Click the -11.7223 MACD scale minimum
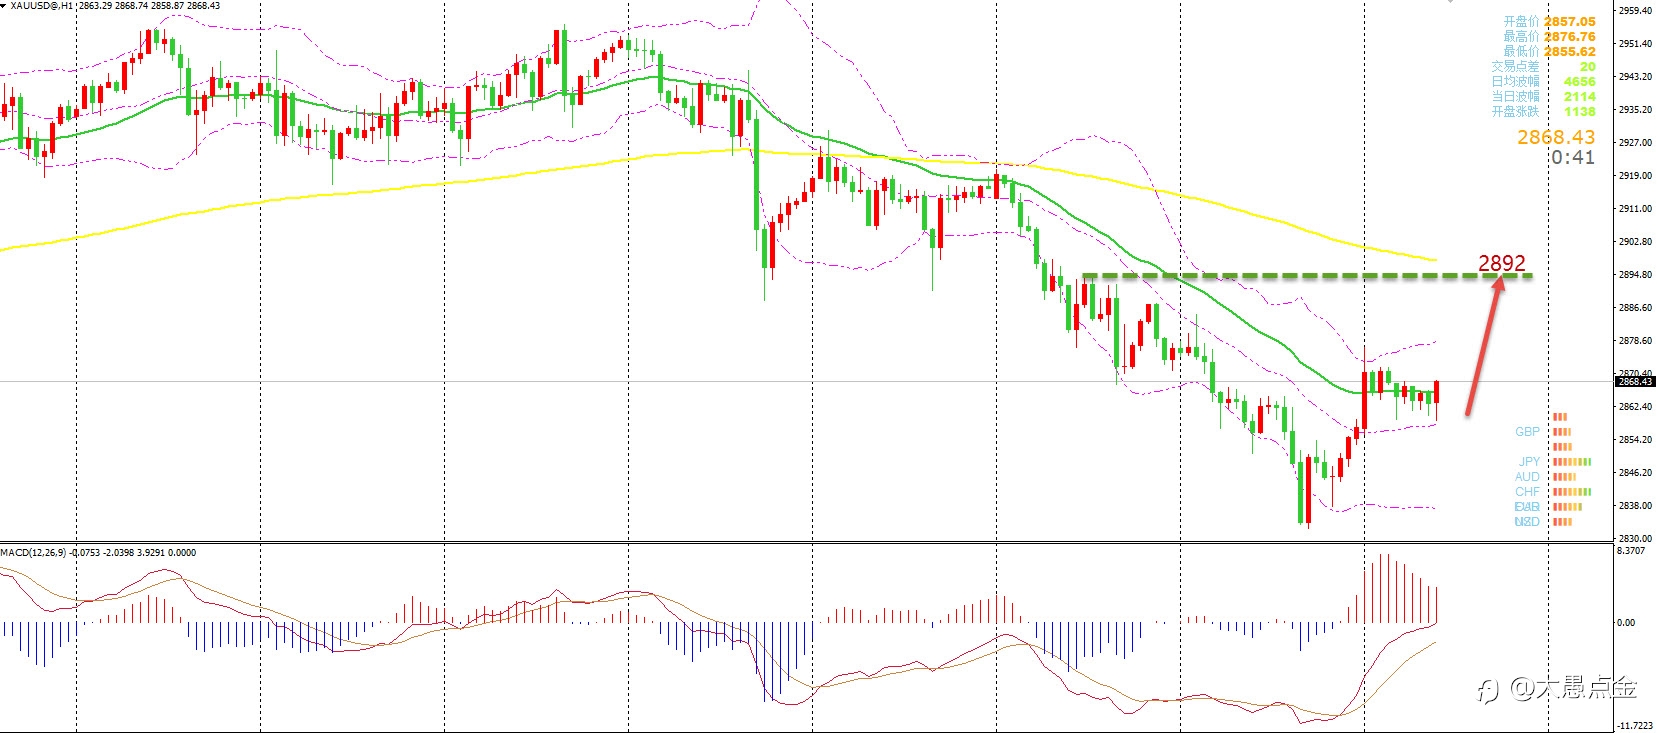 pos(1634,726)
